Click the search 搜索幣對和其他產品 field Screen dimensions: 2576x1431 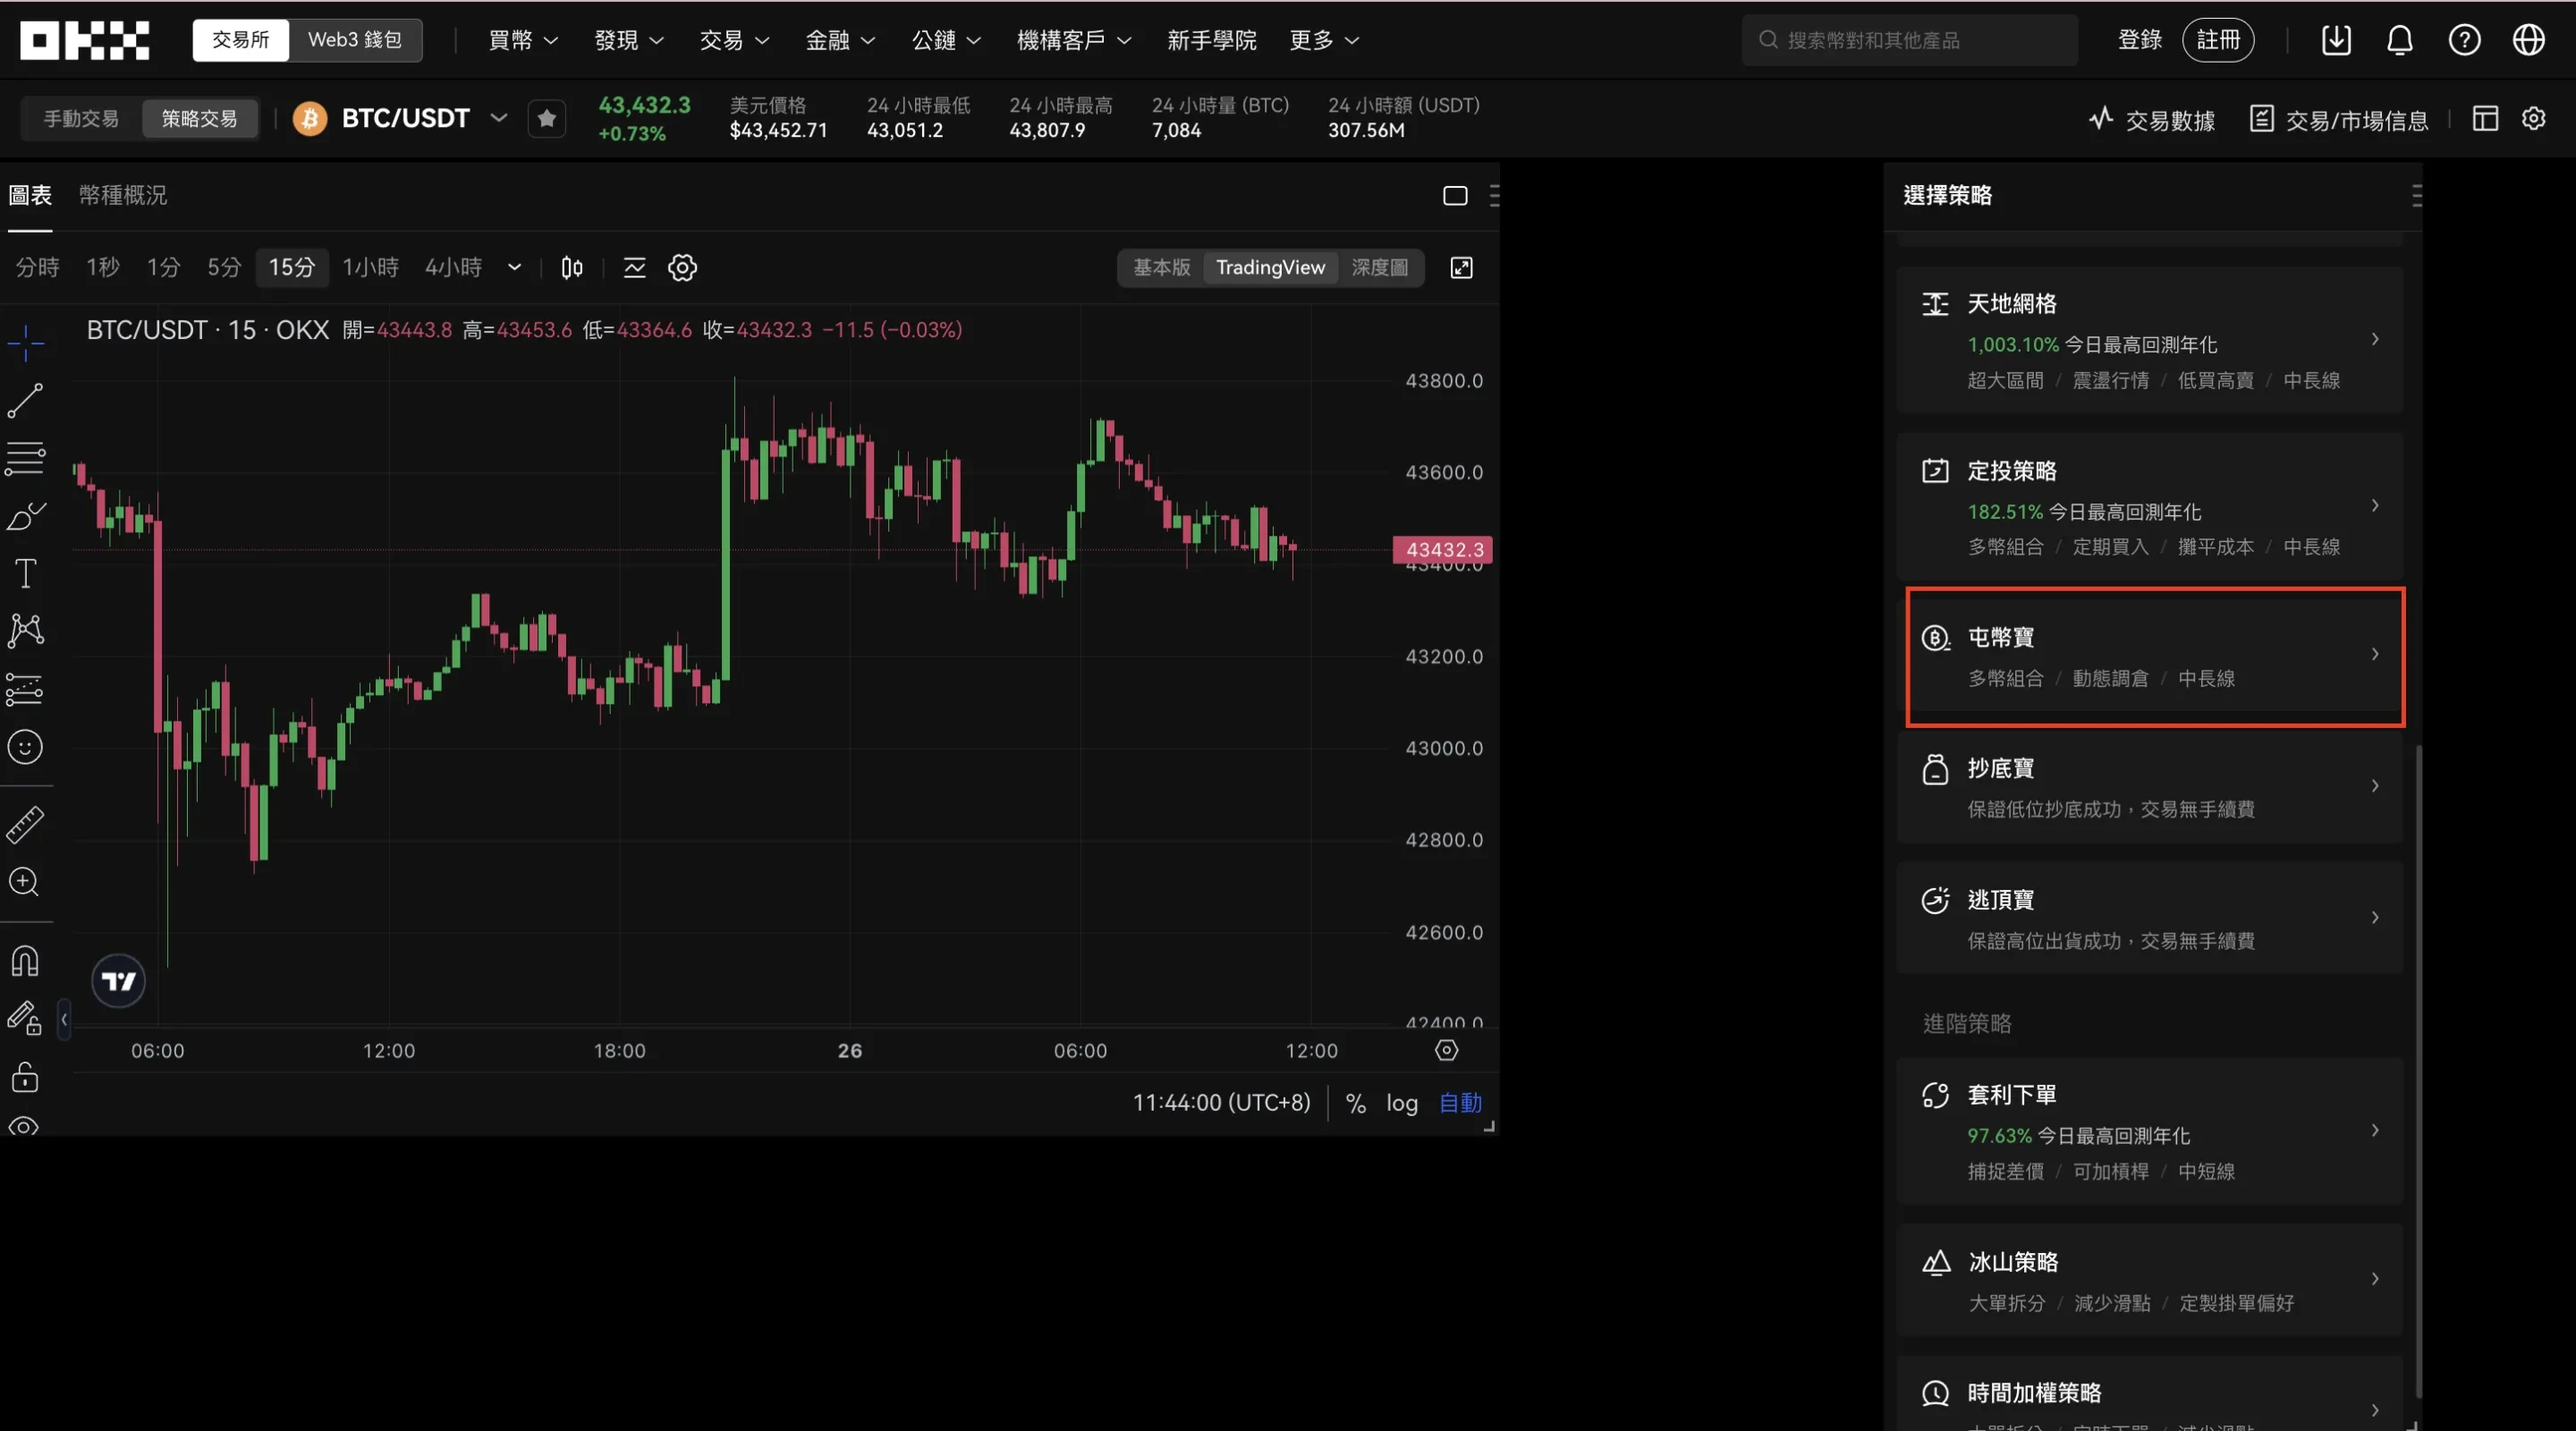click(1909, 40)
